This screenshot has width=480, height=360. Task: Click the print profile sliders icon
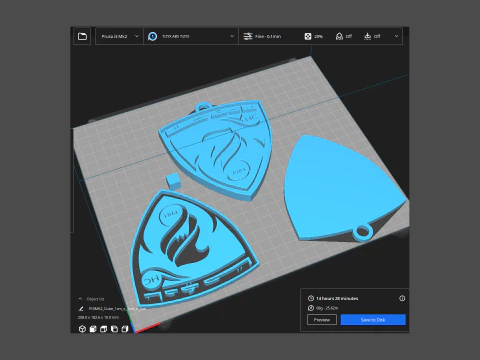coord(248,36)
